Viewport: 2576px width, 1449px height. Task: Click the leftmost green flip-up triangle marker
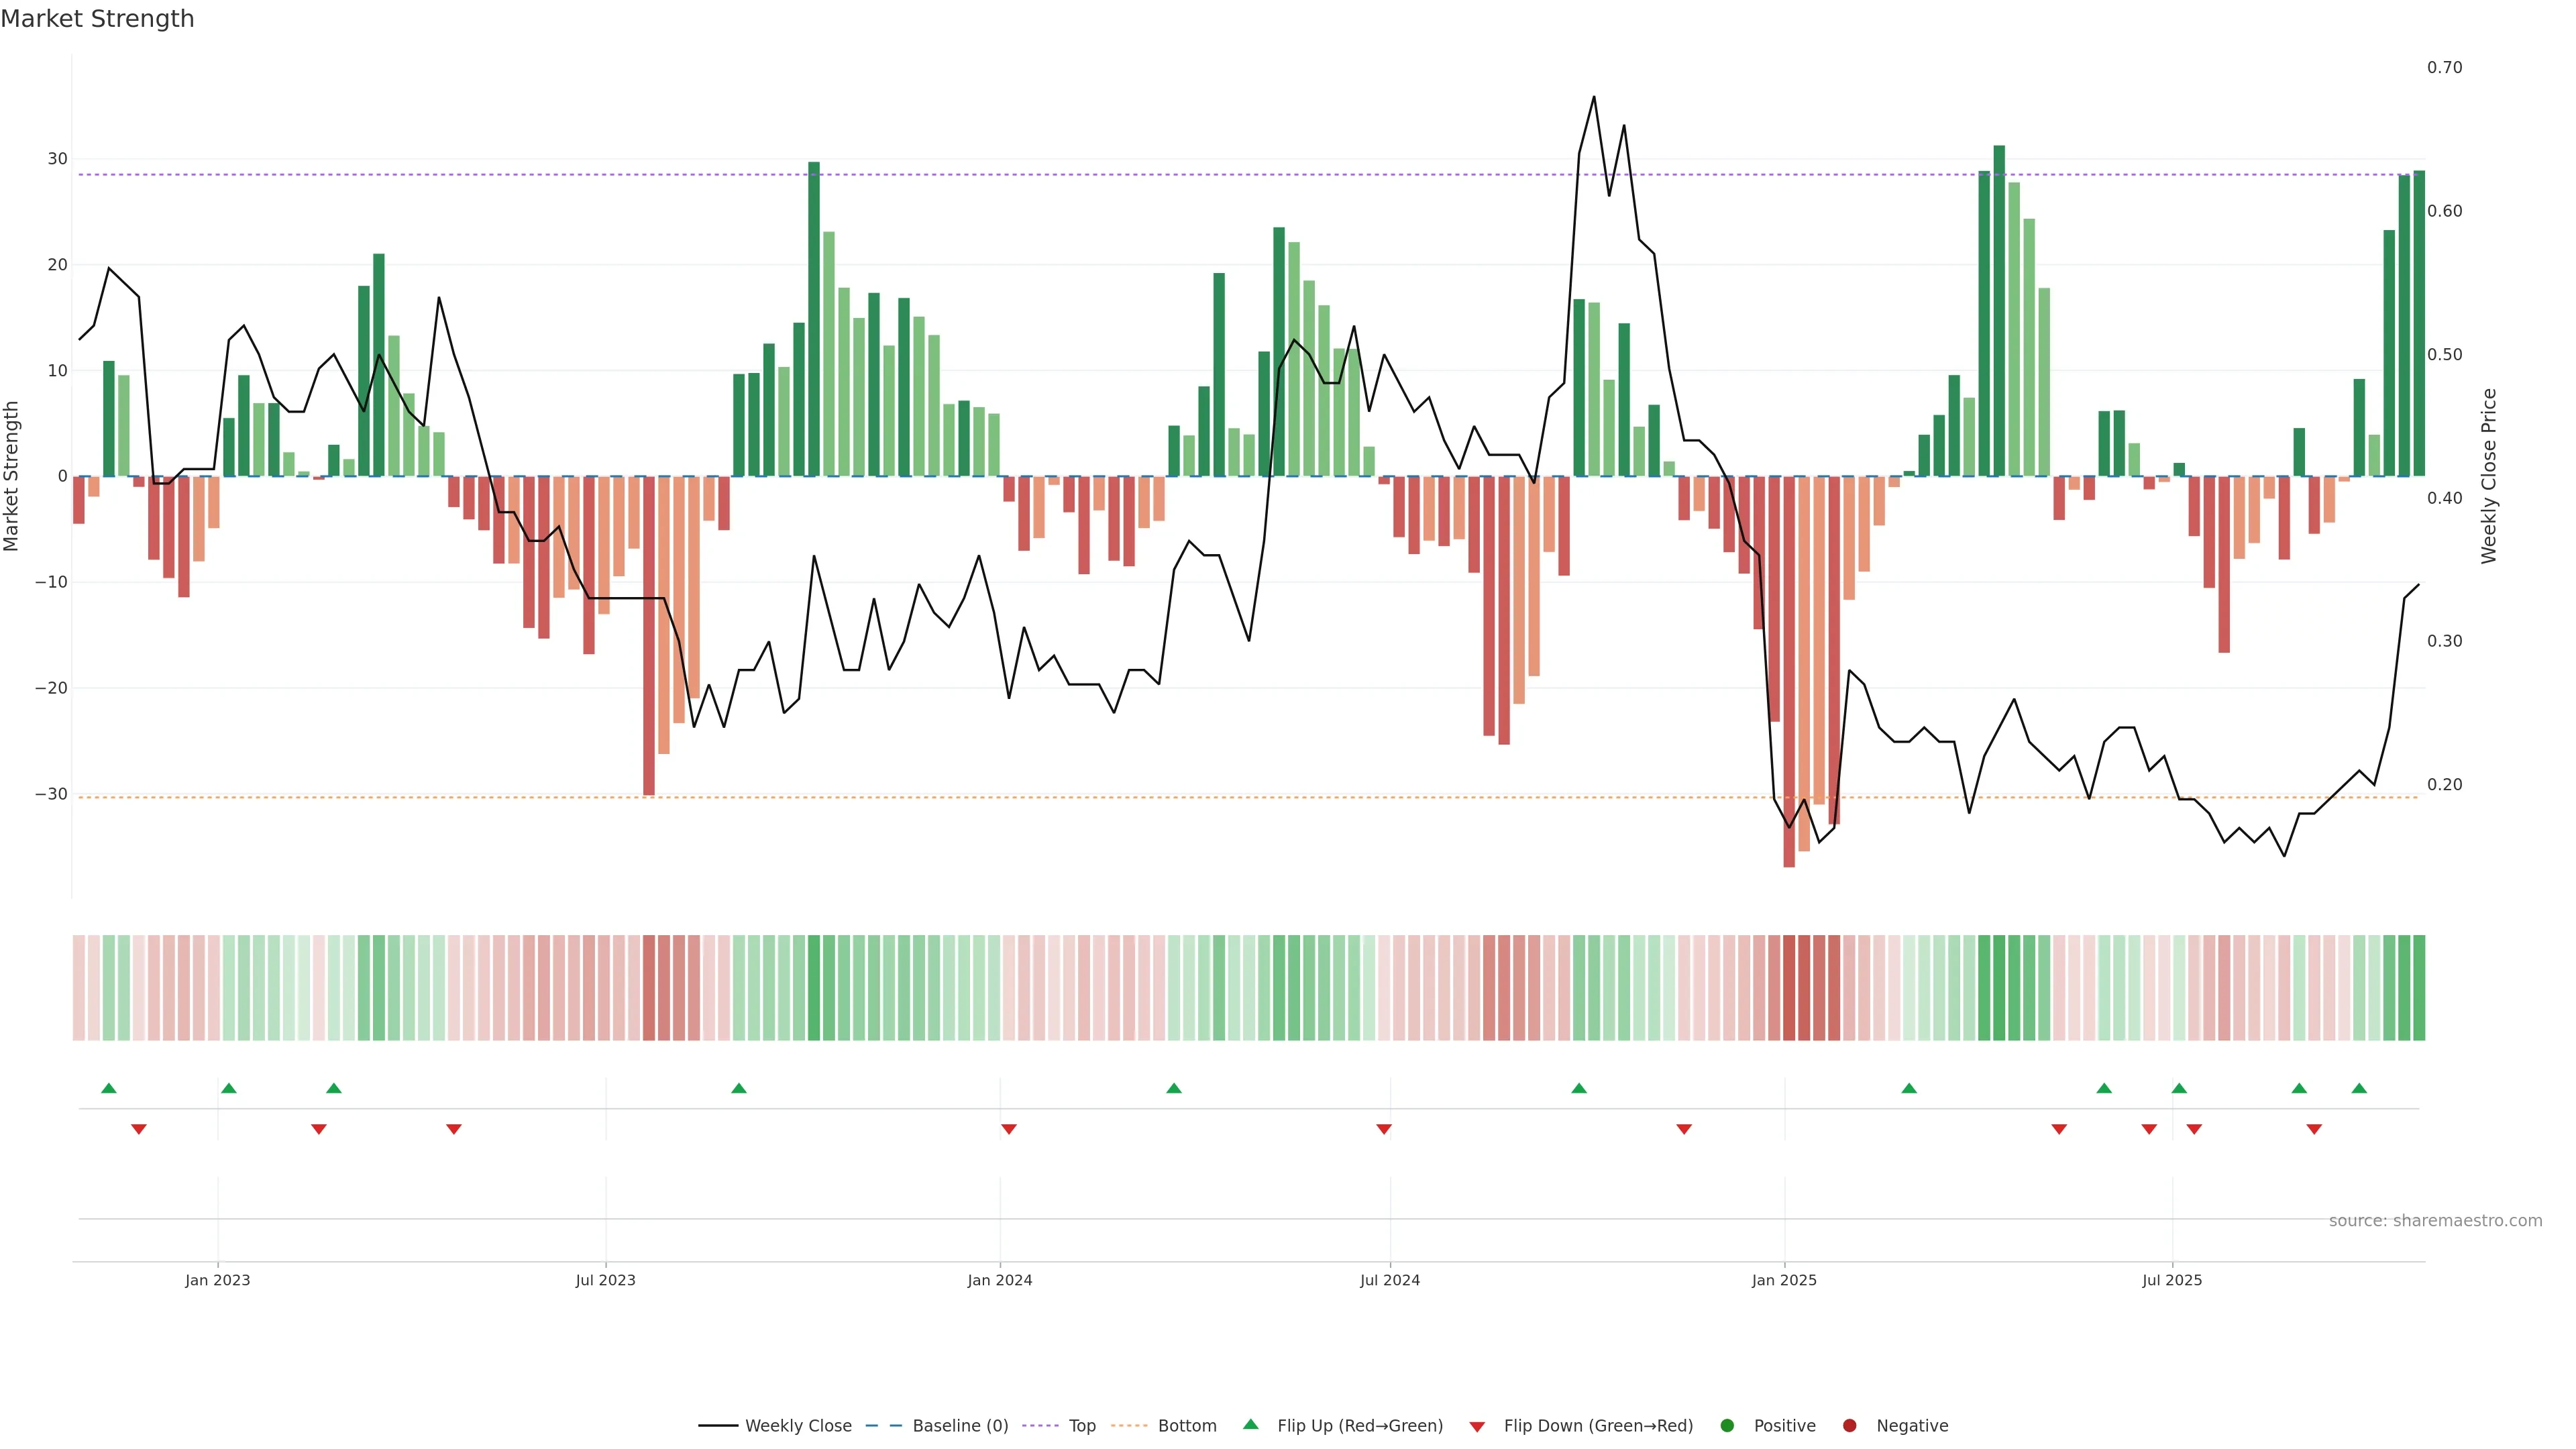(109, 1088)
